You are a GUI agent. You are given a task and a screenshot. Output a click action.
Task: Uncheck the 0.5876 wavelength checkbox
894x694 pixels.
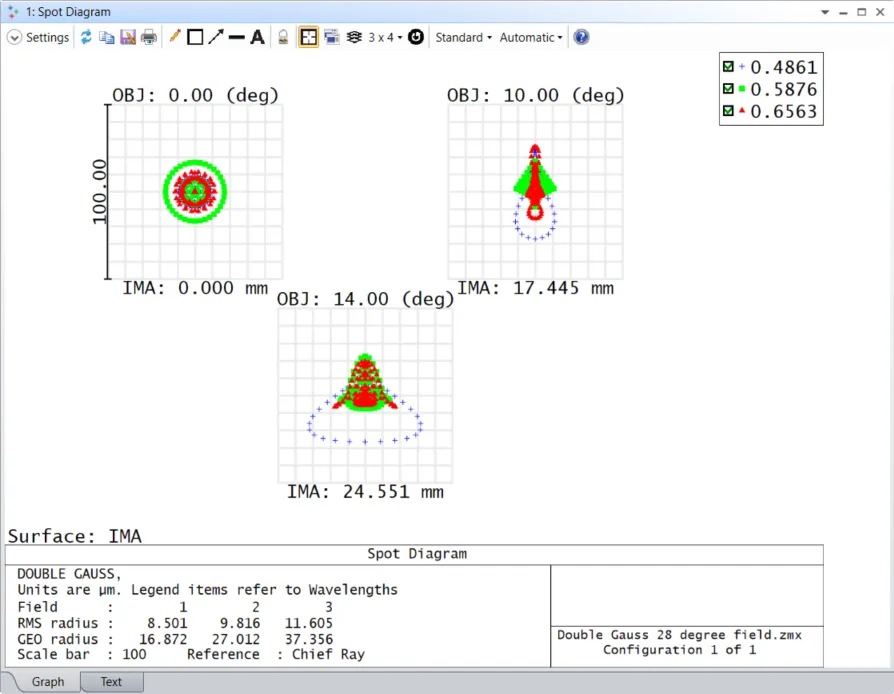coord(728,89)
